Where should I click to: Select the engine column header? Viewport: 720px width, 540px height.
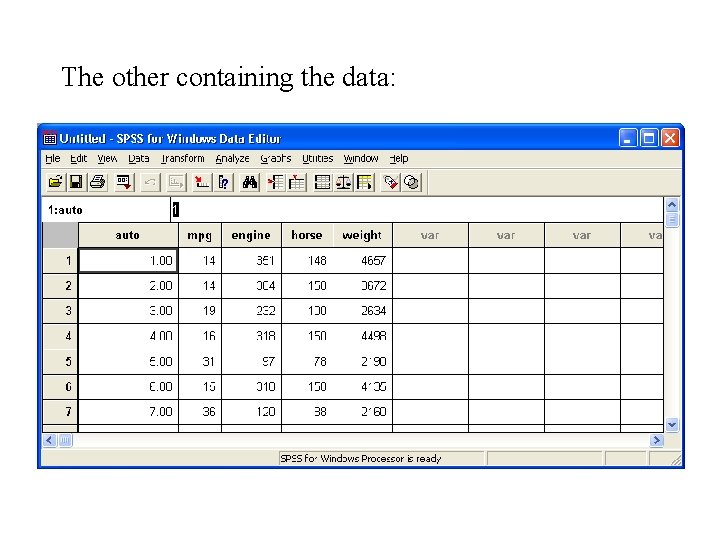pyautogui.click(x=251, y=235)
